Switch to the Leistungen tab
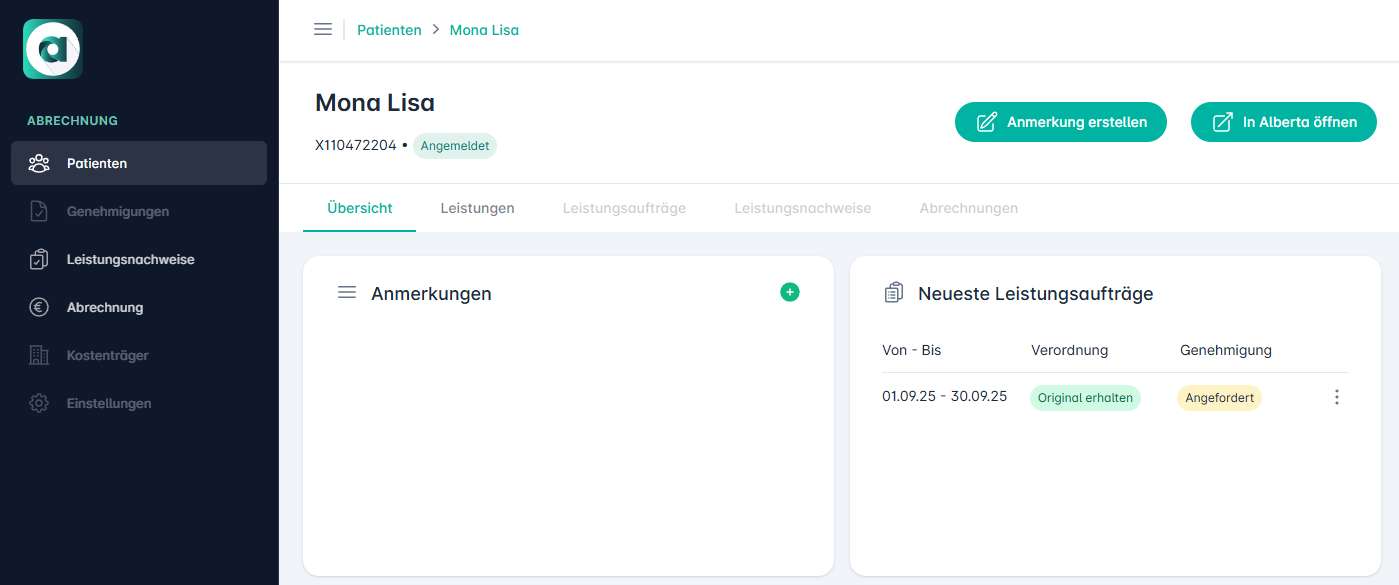The height and width of the screenshot is (585, 1399). (477, 208)
